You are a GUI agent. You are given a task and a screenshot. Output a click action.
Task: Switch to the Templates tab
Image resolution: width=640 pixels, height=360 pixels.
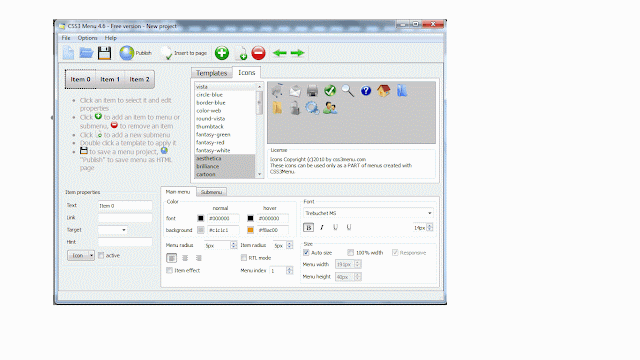(x=211, y=73)
